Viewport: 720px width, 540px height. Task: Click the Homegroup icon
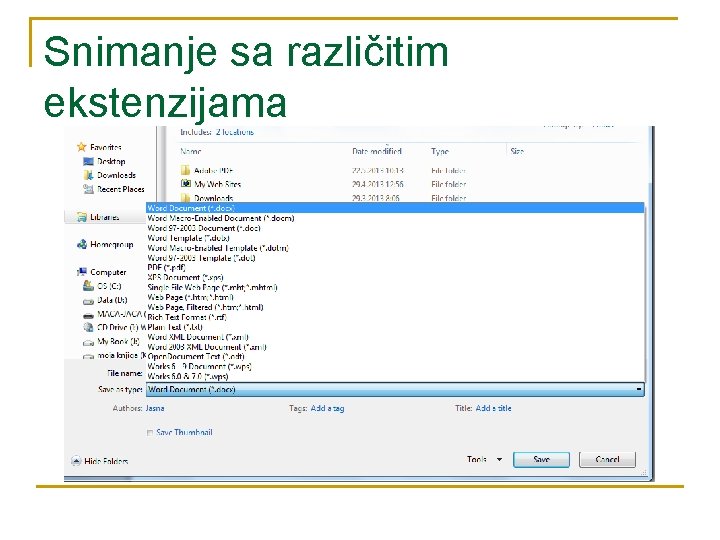click(82, 244)
